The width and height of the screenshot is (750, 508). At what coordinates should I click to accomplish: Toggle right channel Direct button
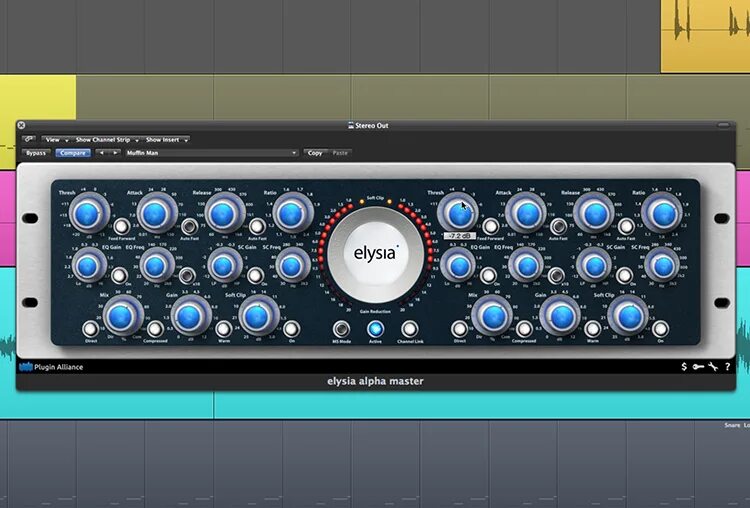point(459,329)
